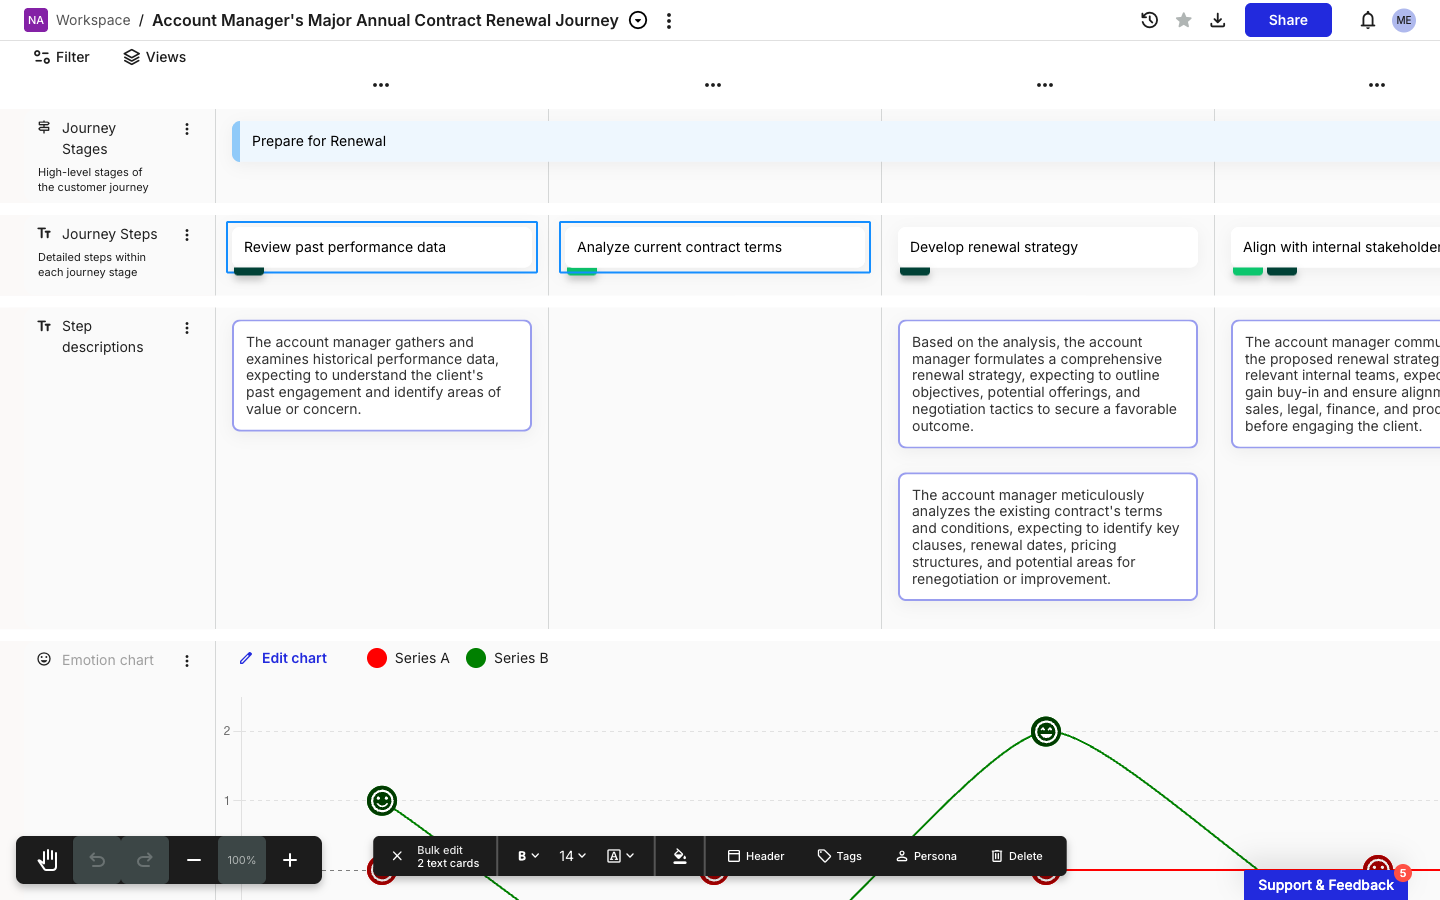
Task: Click the green smiley at level 2
Action: coord(1046,732)
